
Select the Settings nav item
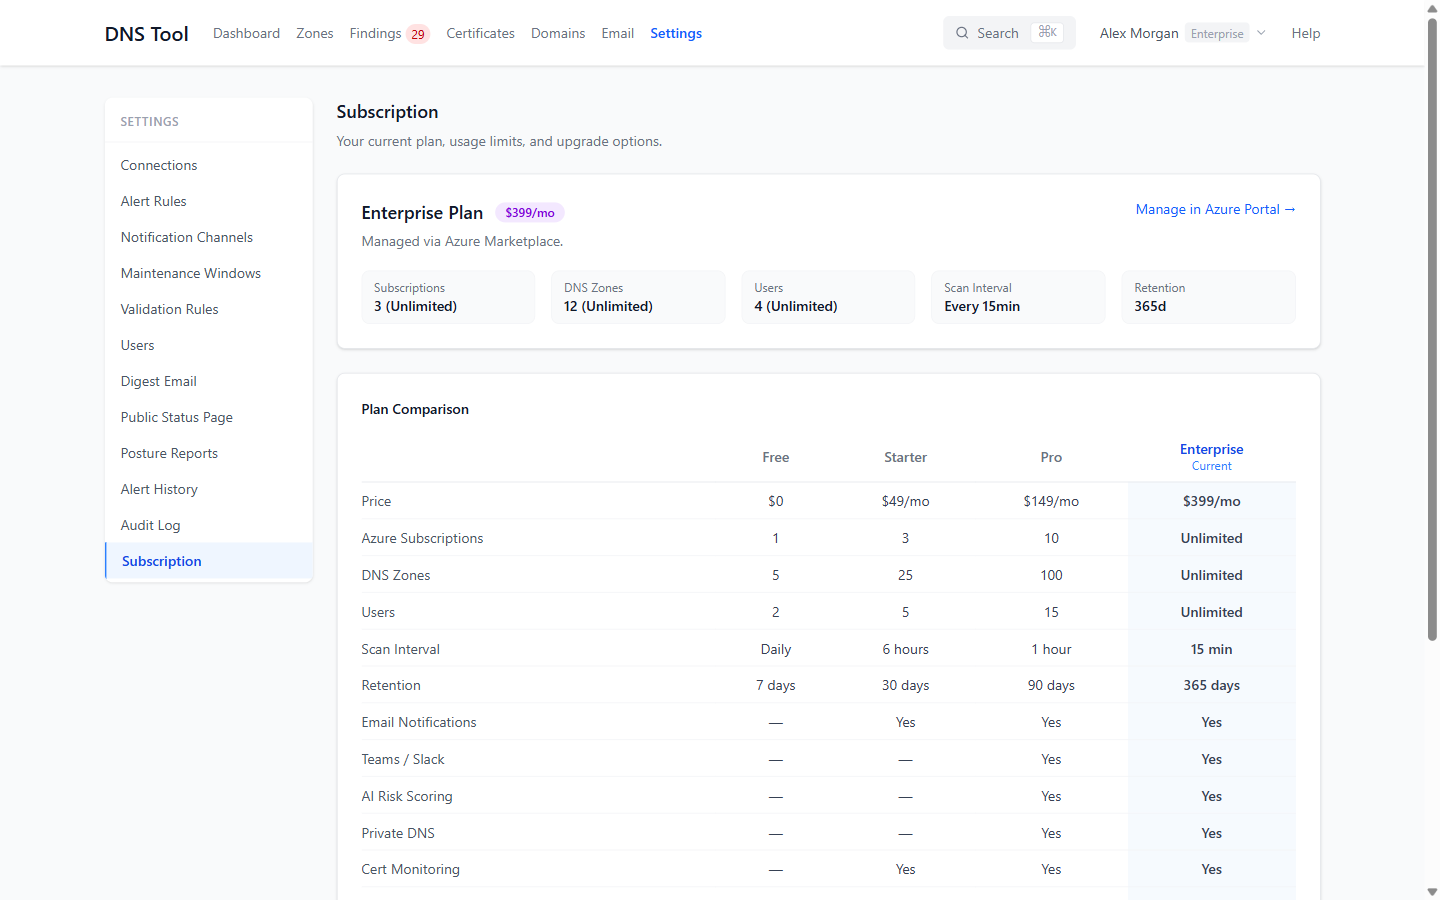[x=676, y=33]
